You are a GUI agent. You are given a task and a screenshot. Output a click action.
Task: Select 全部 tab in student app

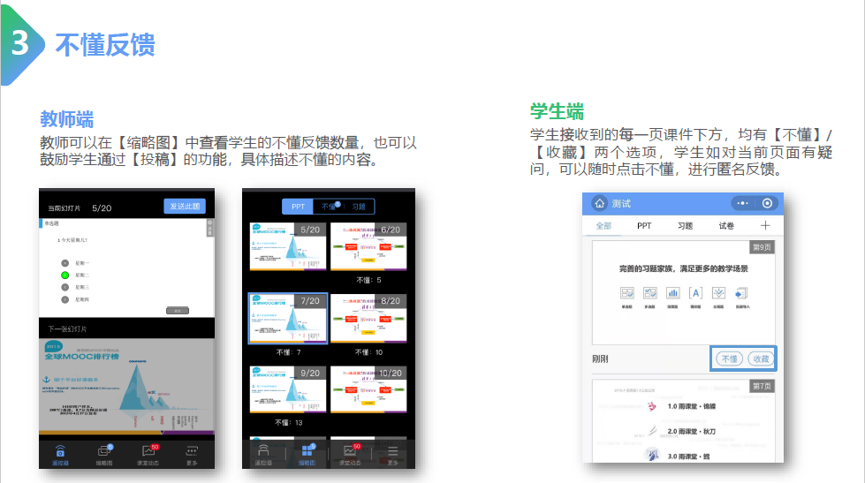604,226
